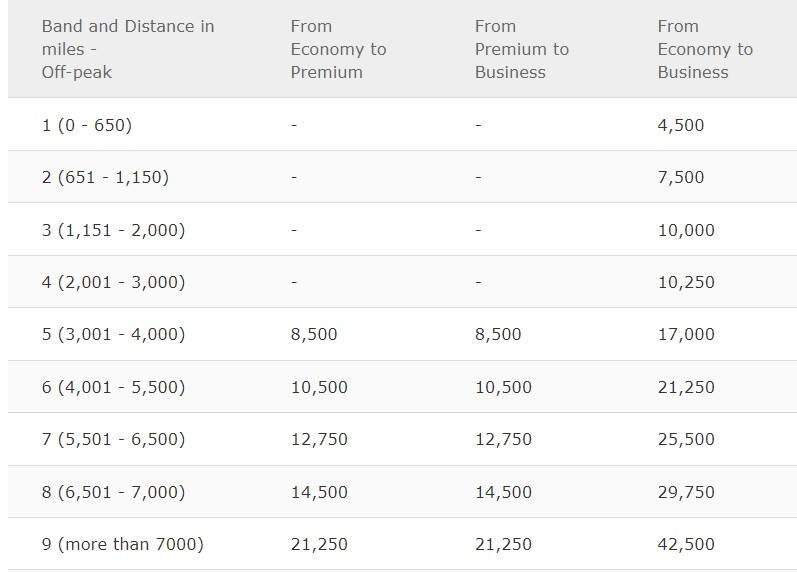This screenshot has width=797, height=573.
Task: Select the 42,500 value for band 9
Action: coord(686,545)
